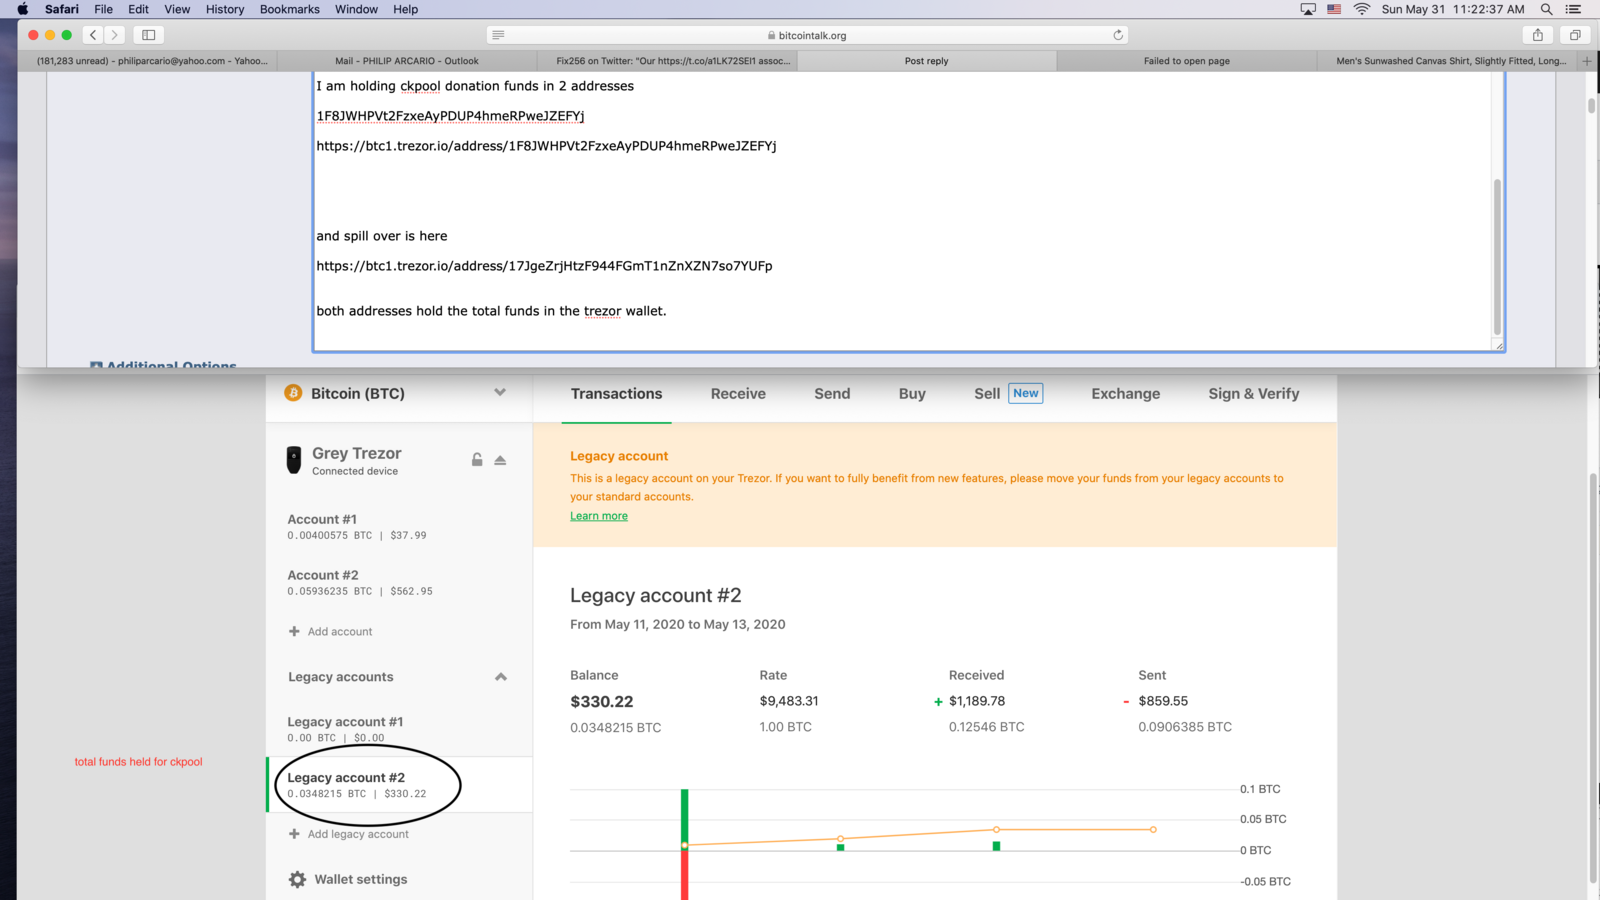This screenshot has height=900, width=1600.
Task: Show the Safari sidebar
Action: click(x=148, y=35)
